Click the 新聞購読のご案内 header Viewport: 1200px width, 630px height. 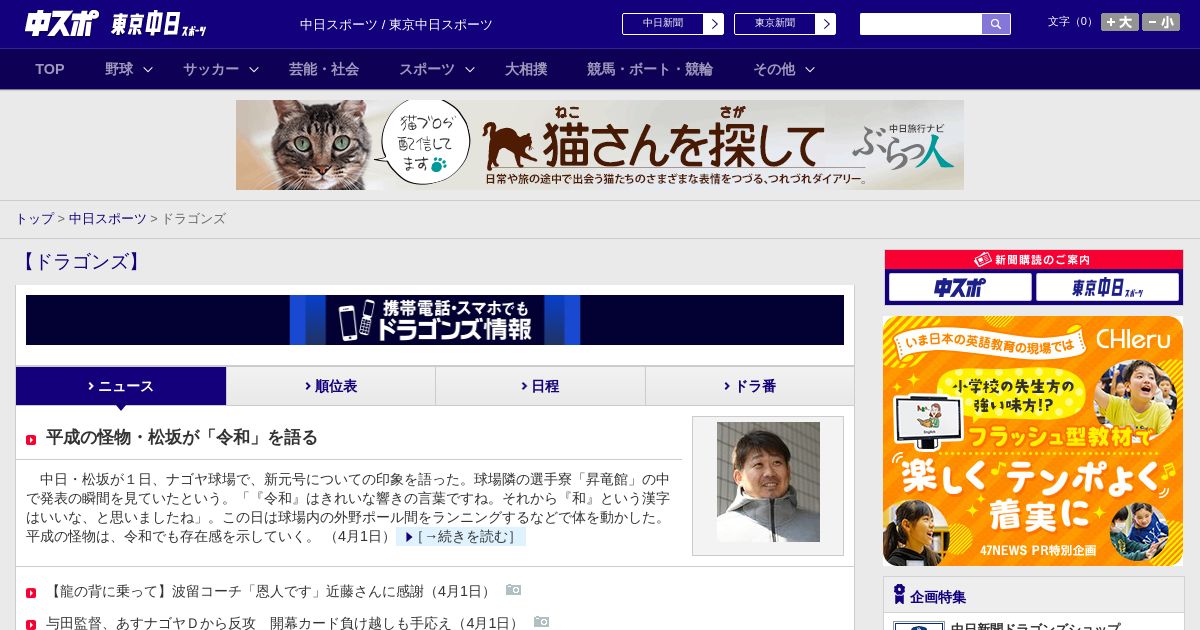point(1034,260)
